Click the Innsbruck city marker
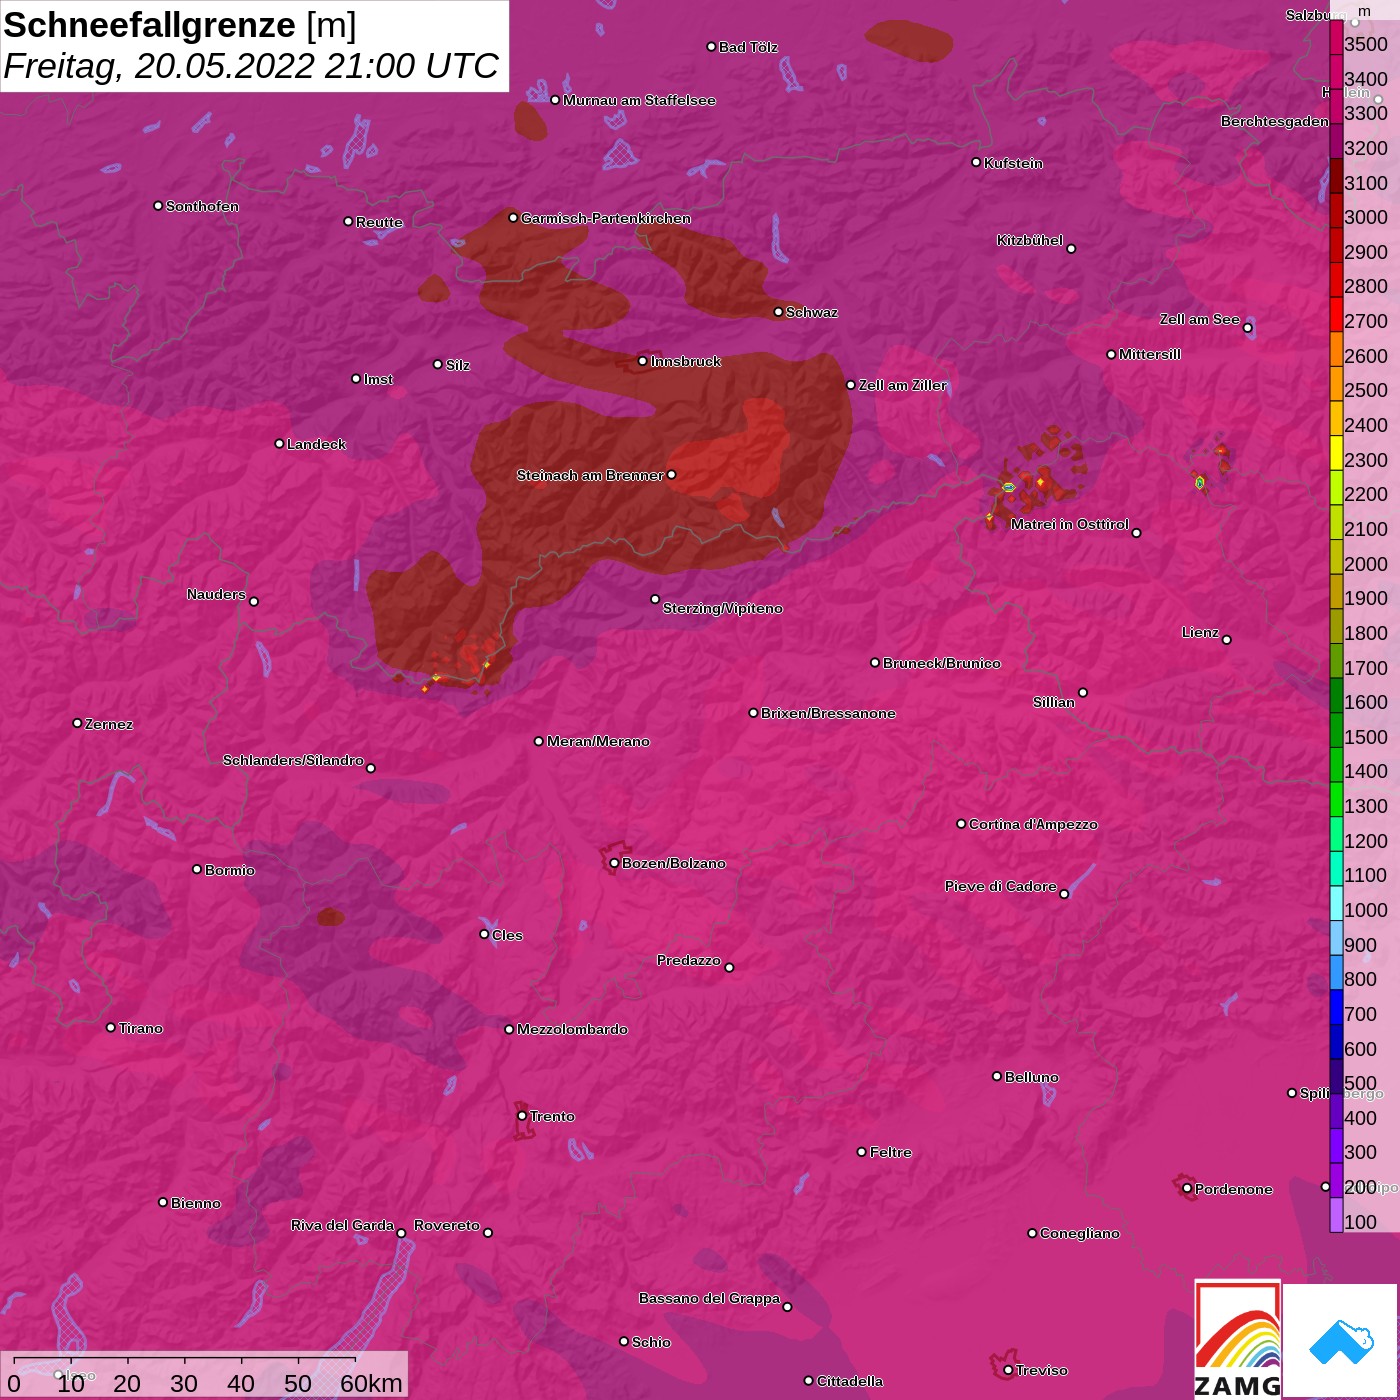Screen dimensions: 1400x1400 click(642, 361)
